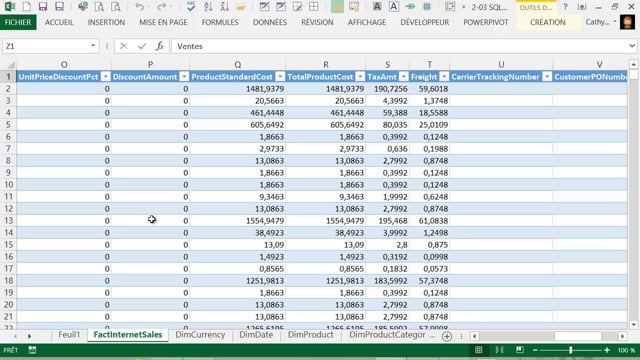Expand the Name Box dropdown arrow
Viewport: 640px width, 360px height.
pyautogui.click(x=93, y=46)
